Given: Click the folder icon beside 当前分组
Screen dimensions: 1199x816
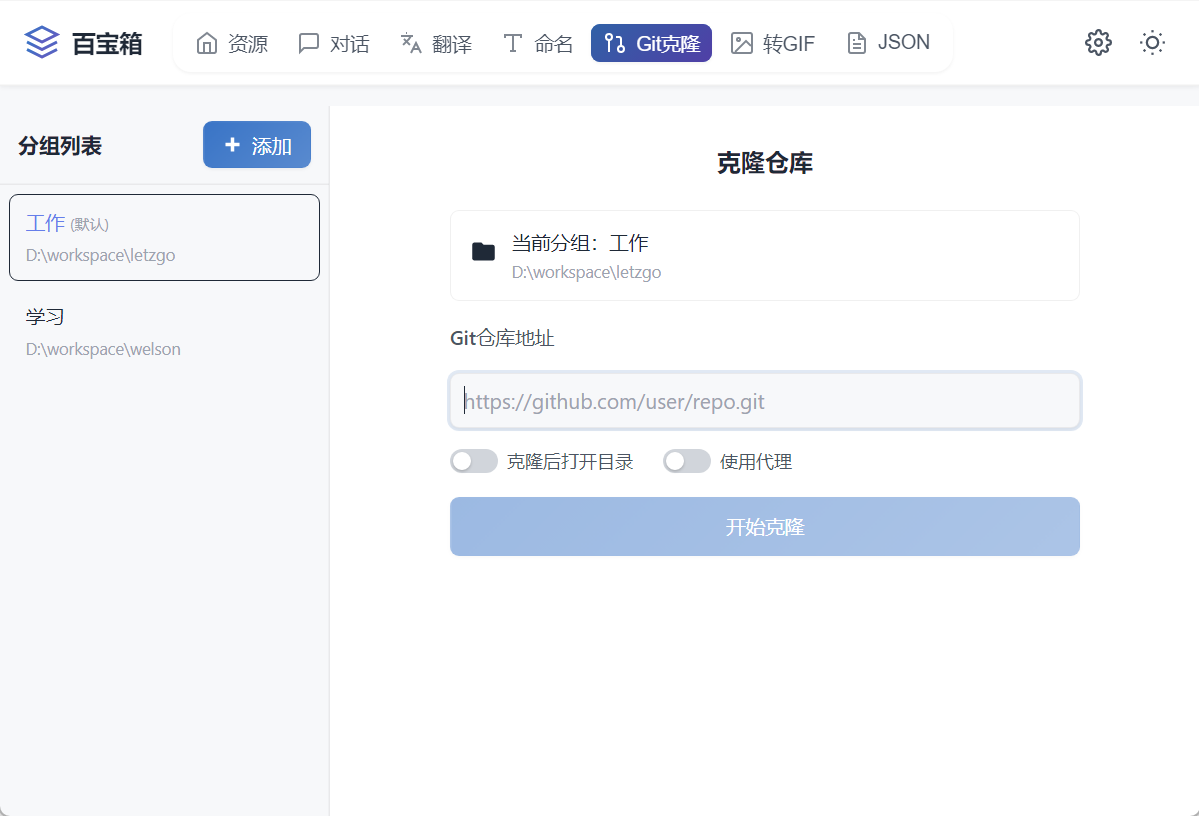Looking at the screenshot, I should (x=483, y=252).
